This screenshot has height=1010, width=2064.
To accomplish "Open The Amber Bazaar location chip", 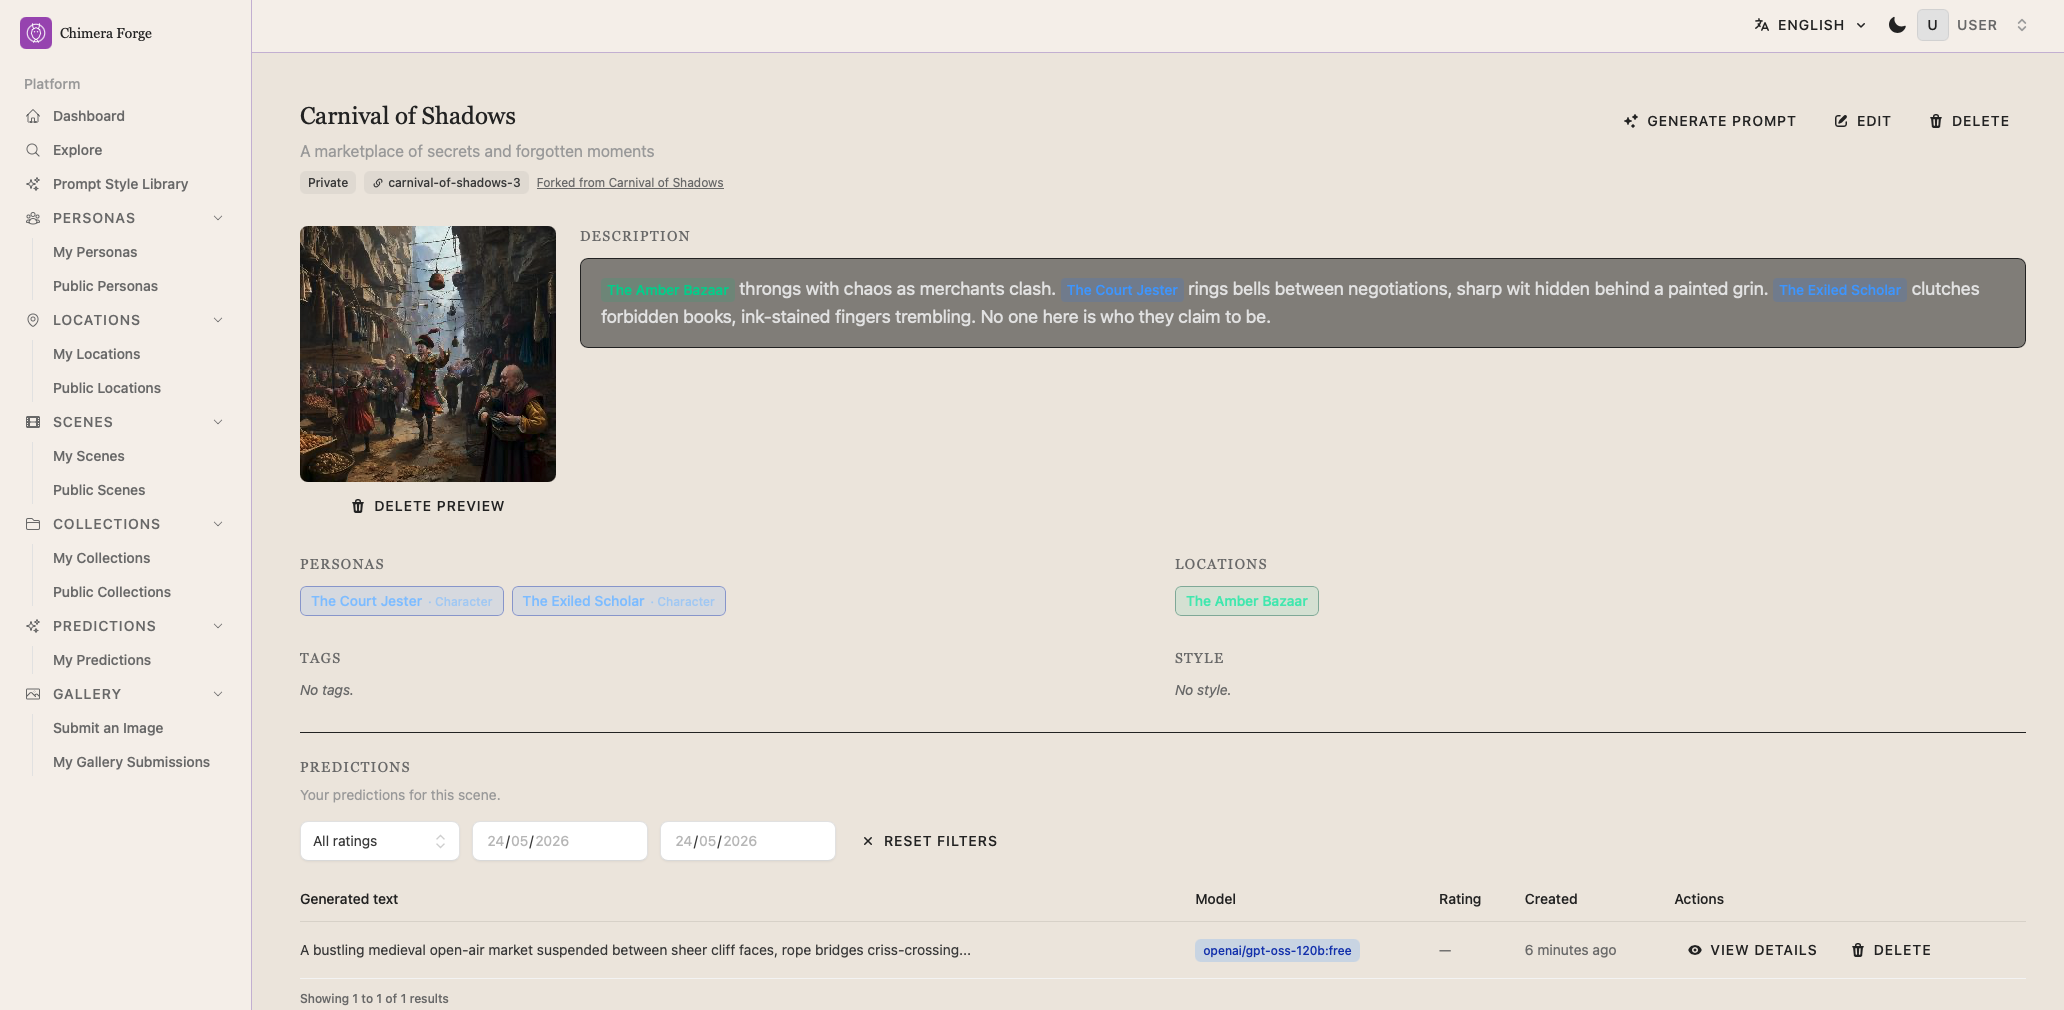I will (1247, 601).
